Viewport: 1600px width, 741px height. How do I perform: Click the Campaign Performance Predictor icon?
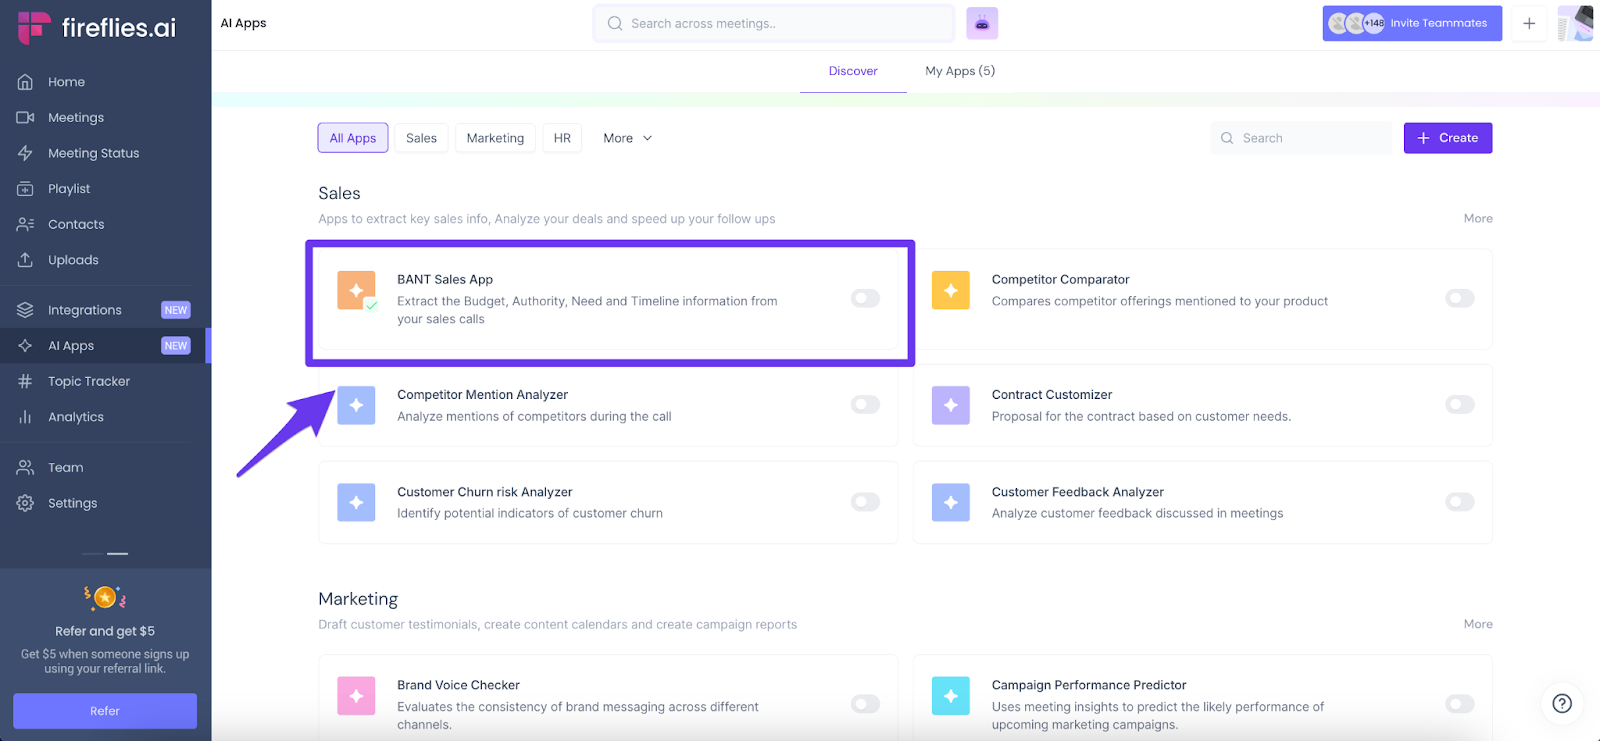[951, 696]
